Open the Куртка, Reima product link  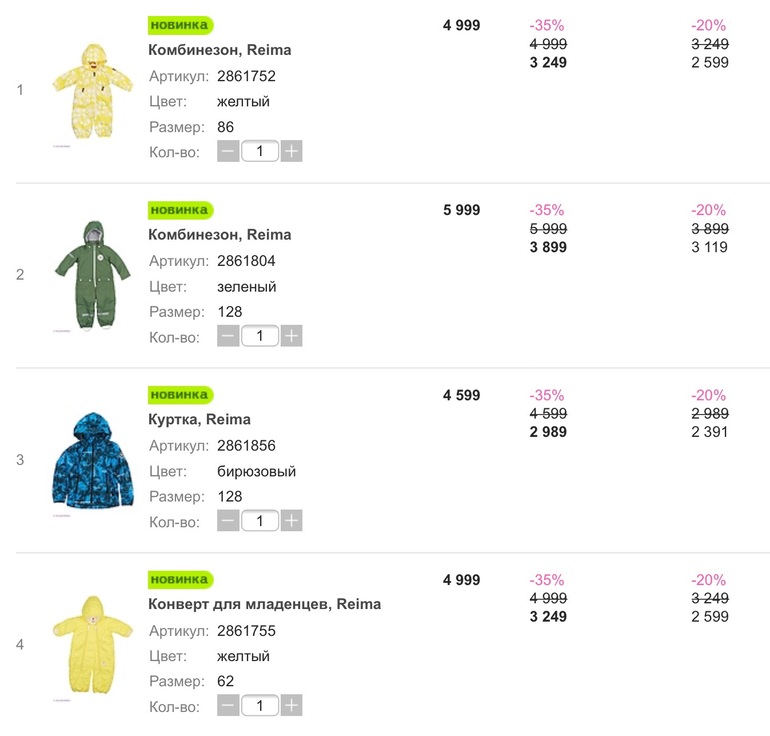199,420
